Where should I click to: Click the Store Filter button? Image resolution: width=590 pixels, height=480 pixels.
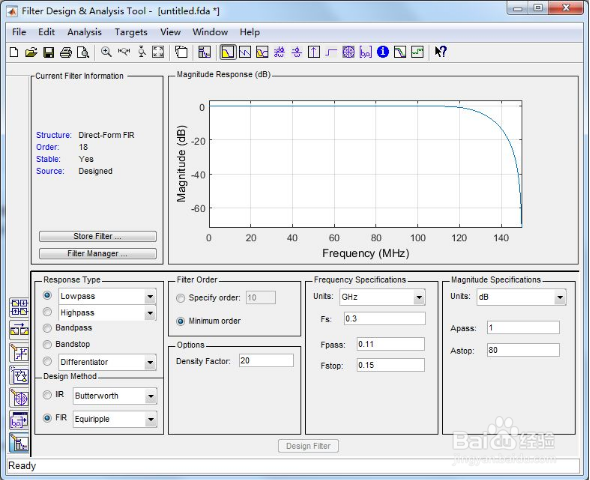97,236
